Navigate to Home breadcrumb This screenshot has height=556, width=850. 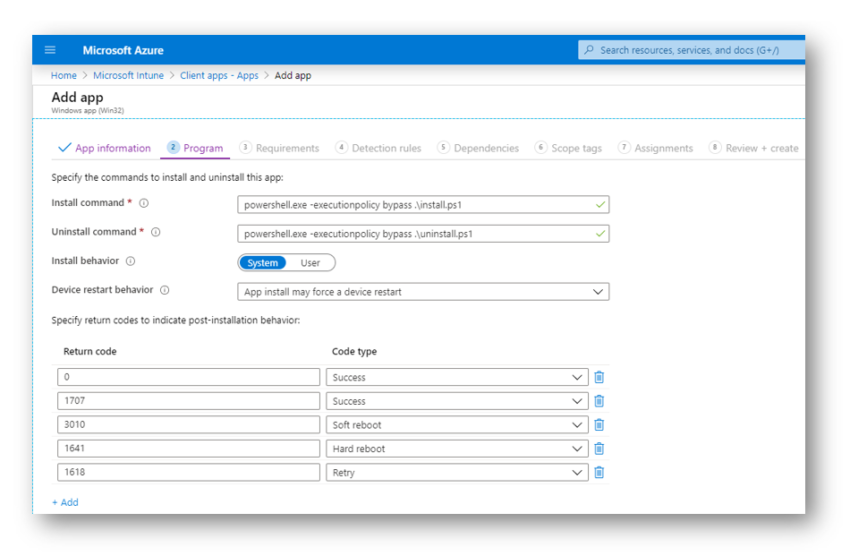[x=63, y=75]
